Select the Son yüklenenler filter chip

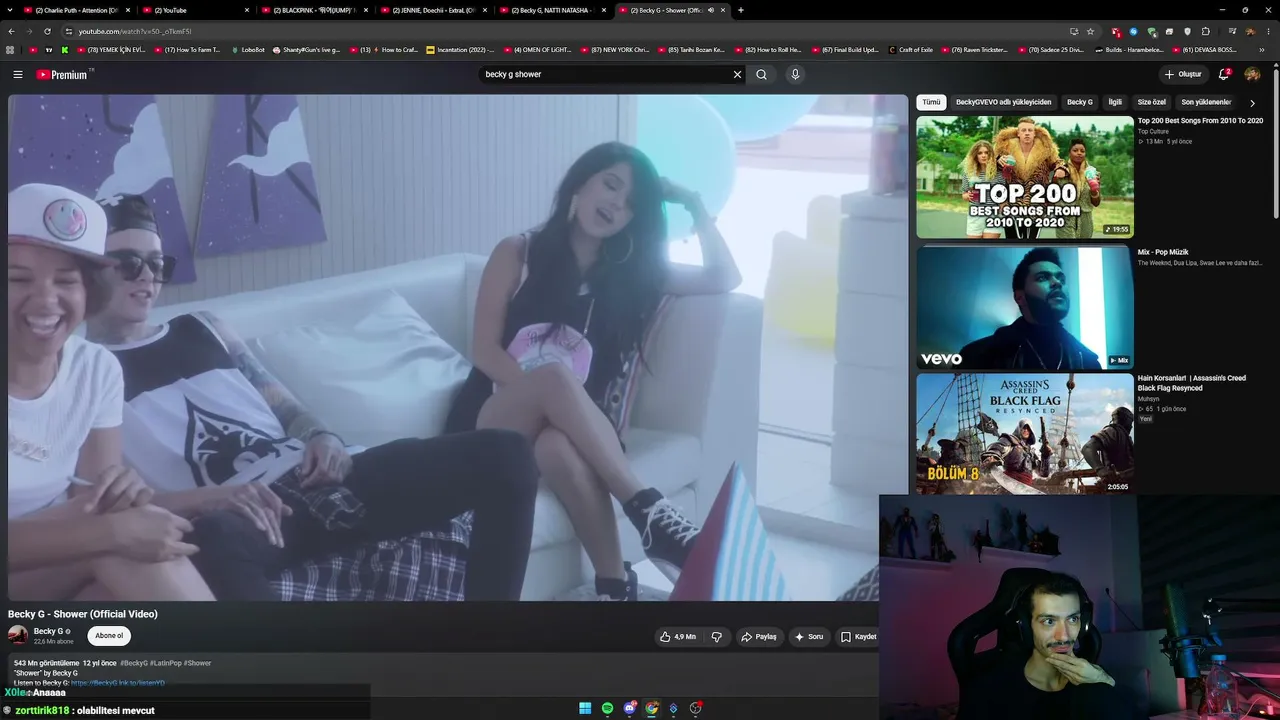pyautogui.click(x=1205, y=102)
